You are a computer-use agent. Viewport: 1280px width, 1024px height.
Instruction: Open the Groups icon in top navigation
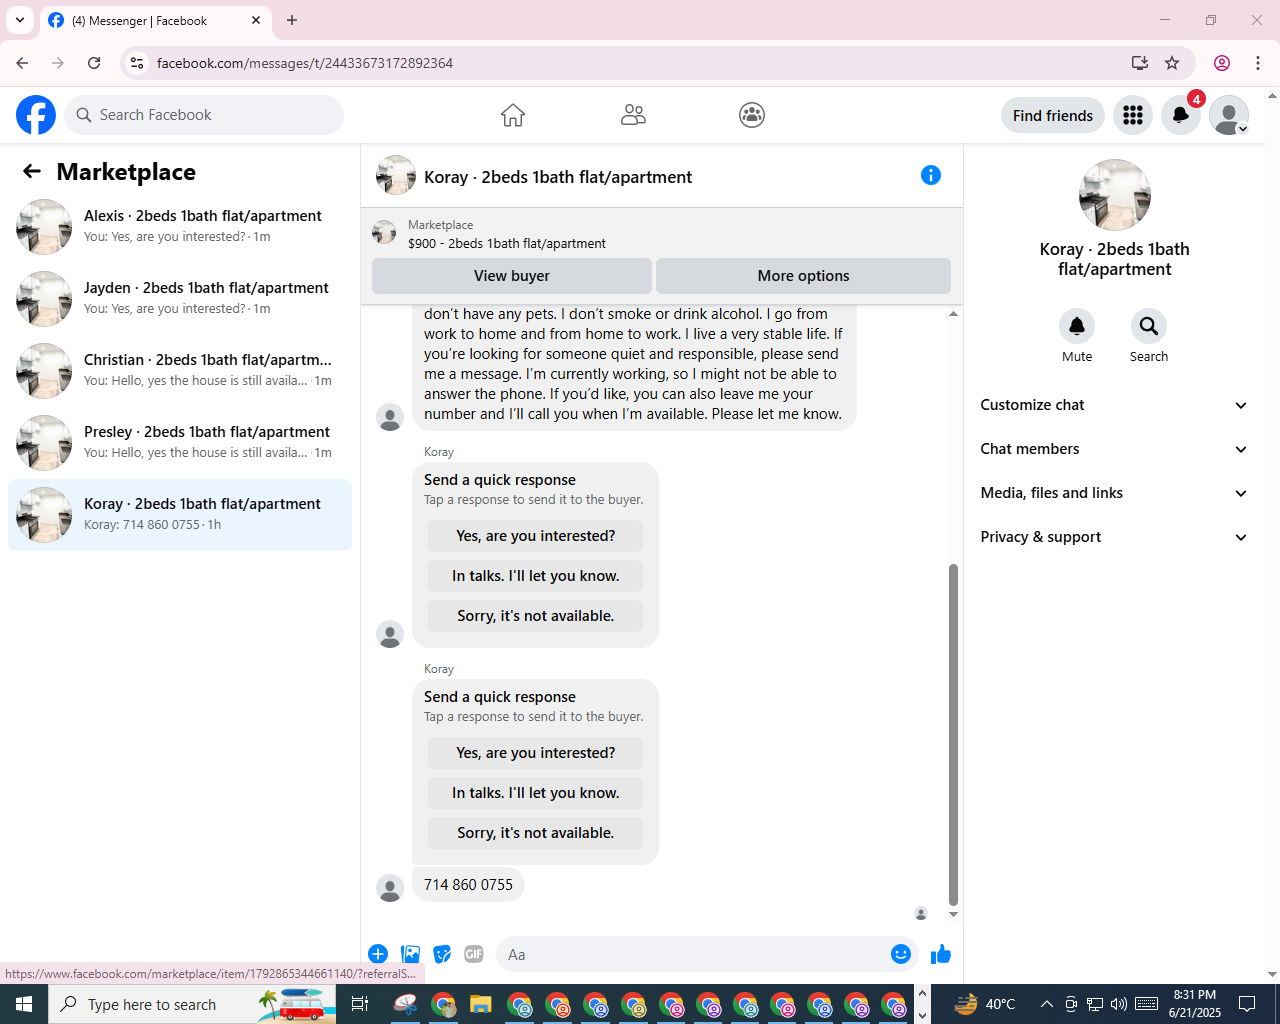(x=752, y=115)
